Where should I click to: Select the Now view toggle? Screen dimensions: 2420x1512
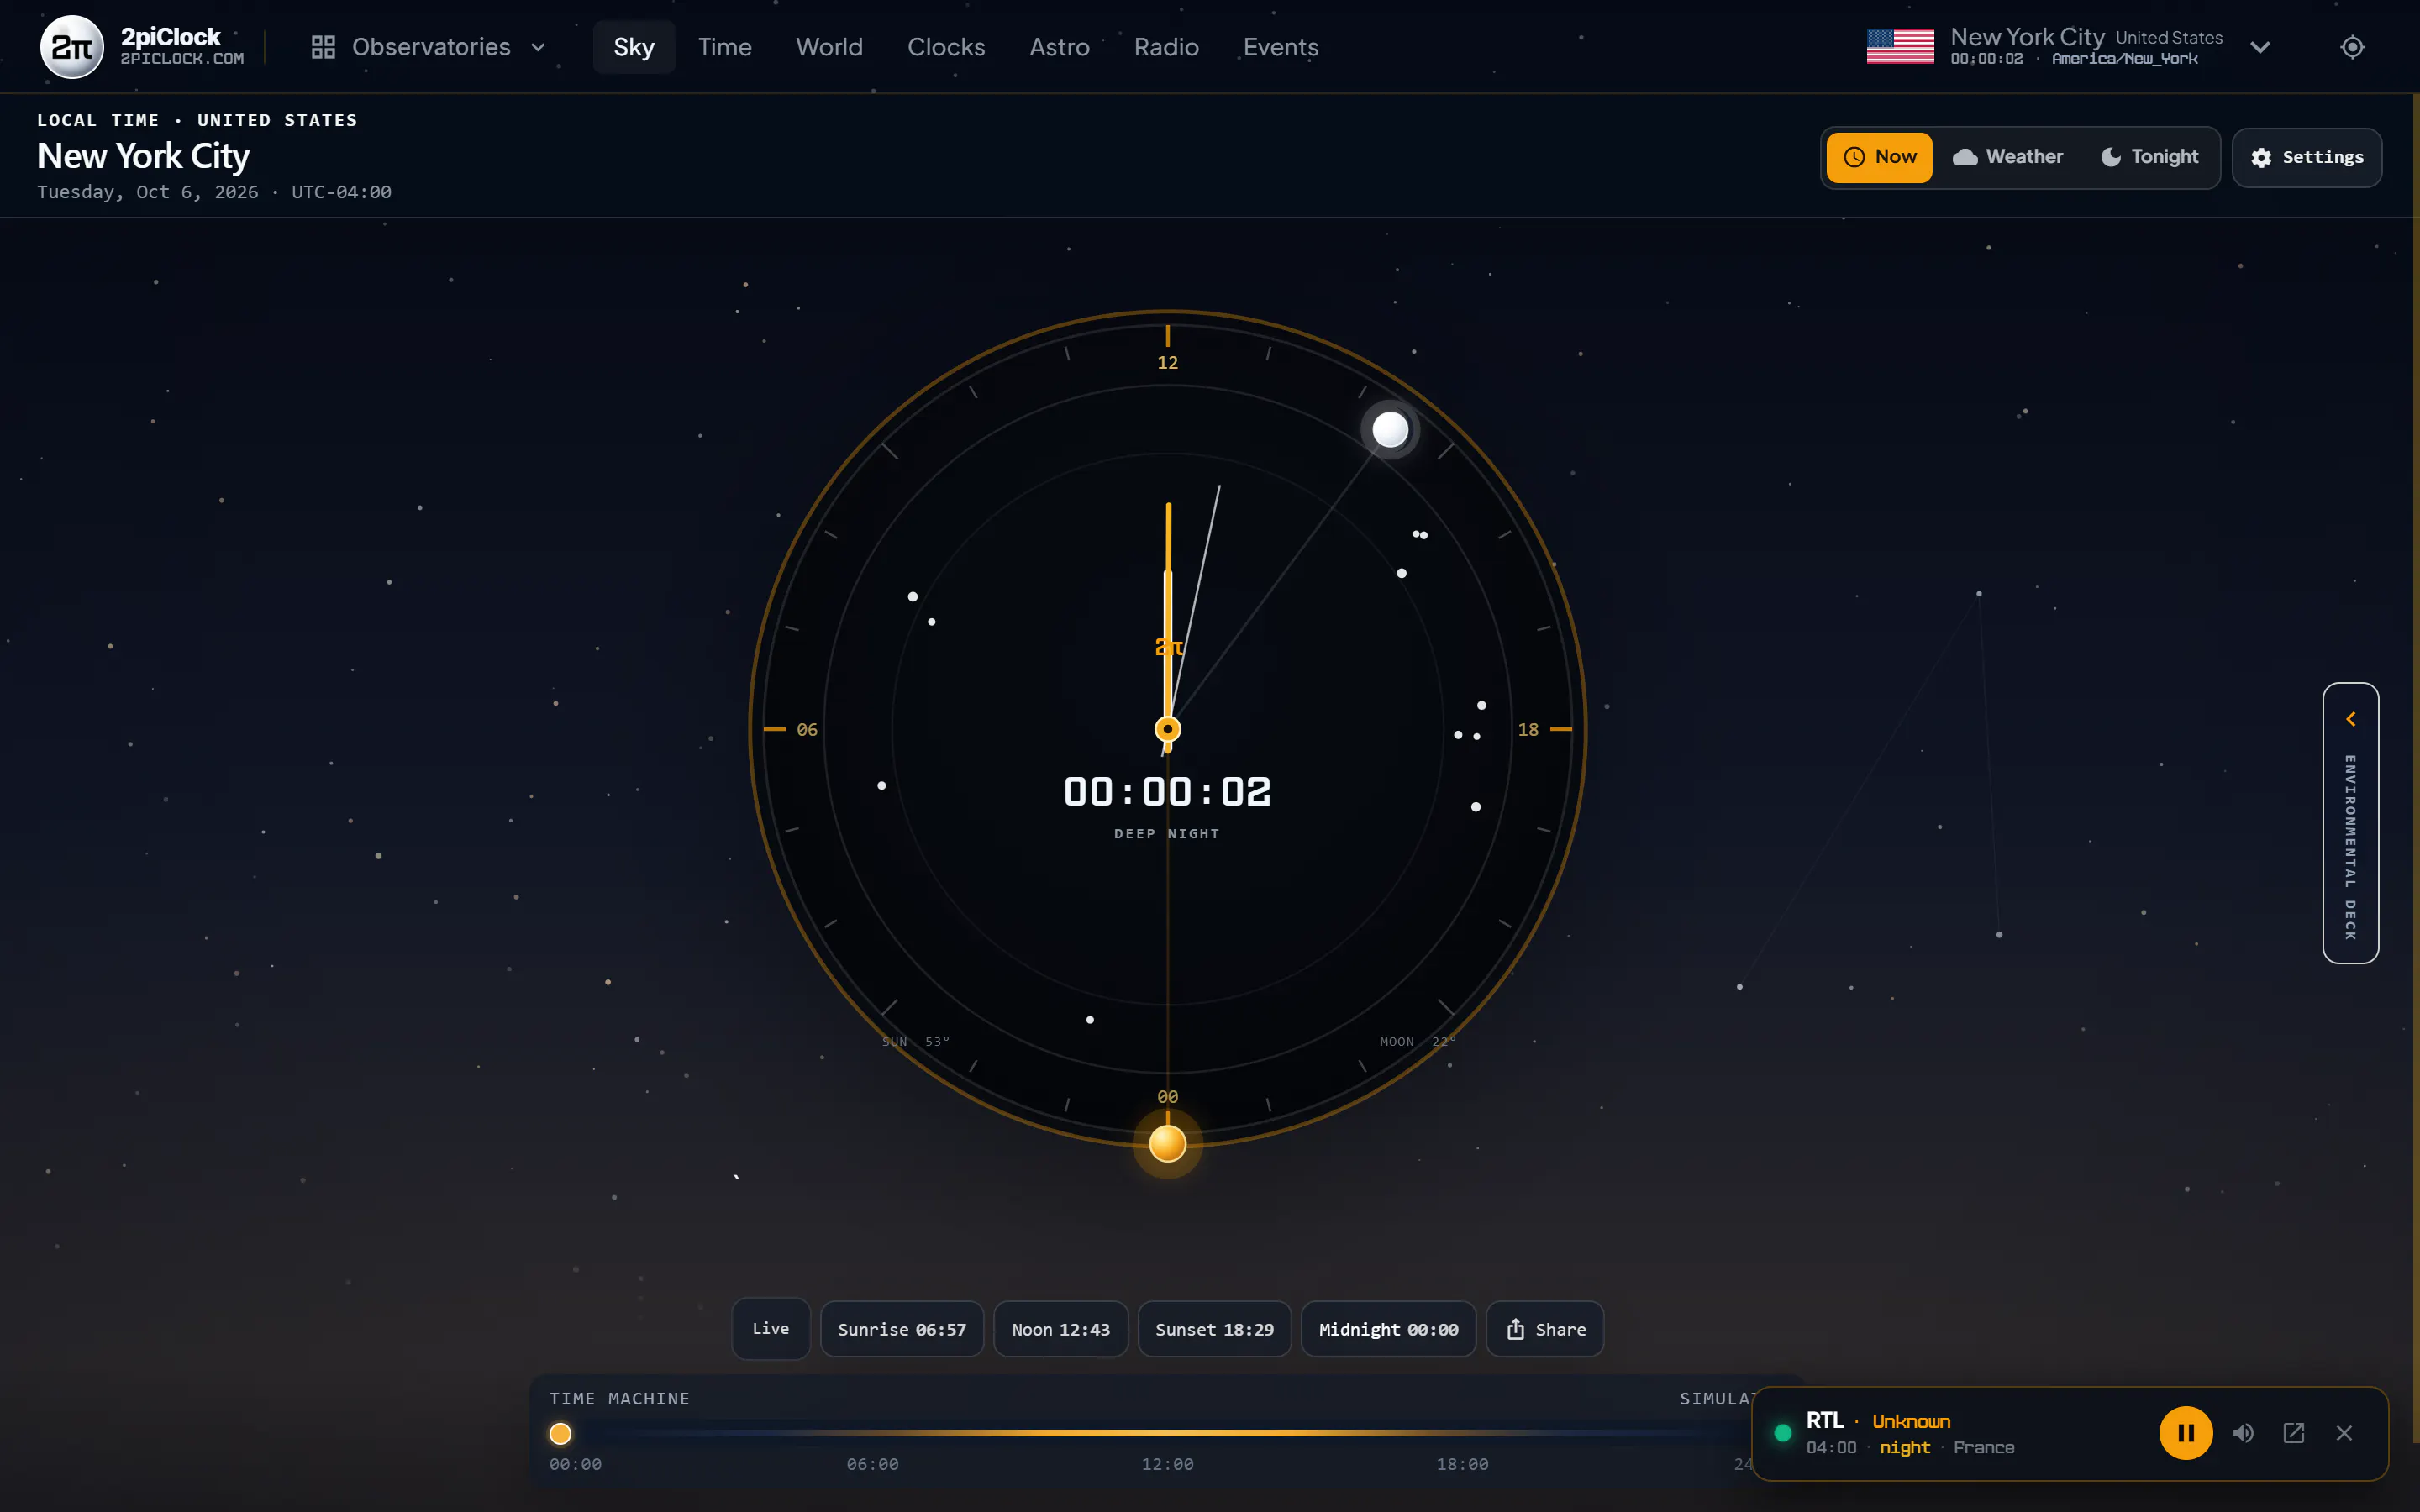click(1879, 157)
